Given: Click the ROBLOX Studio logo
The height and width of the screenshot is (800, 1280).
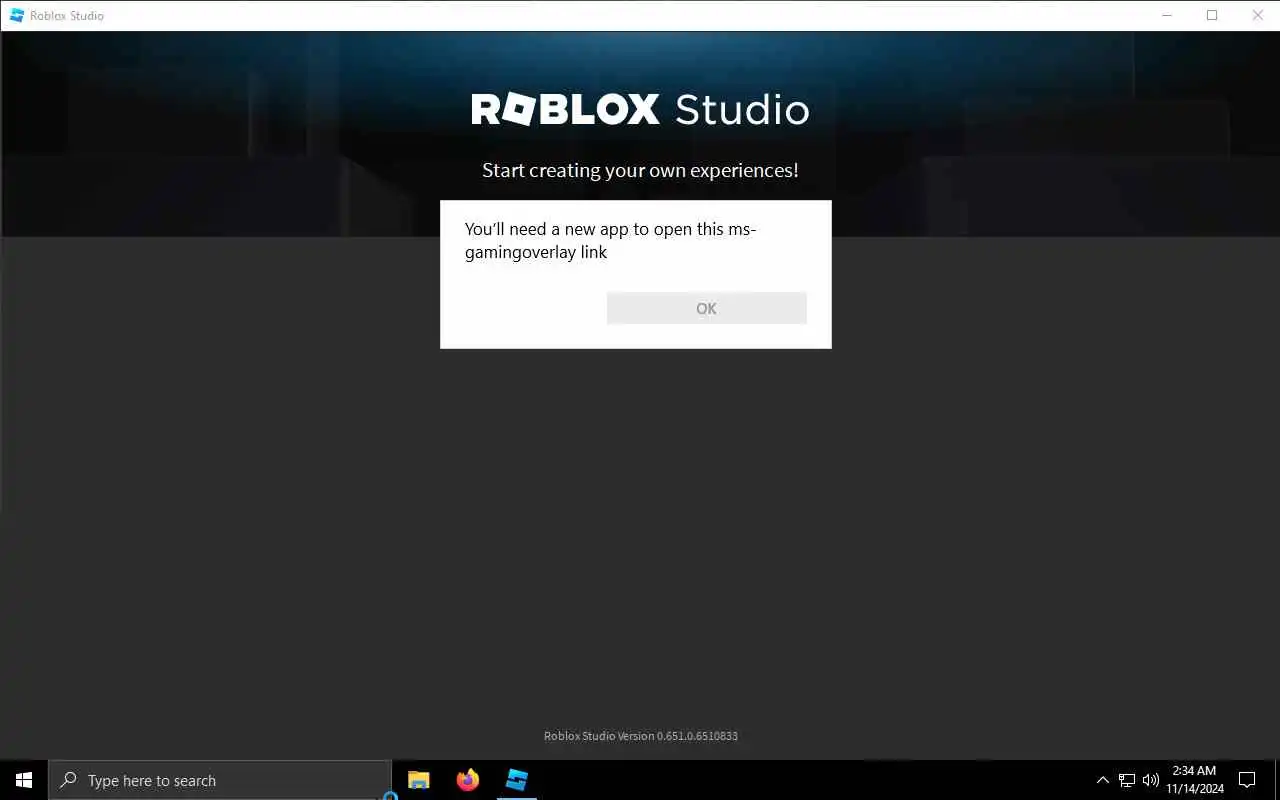Looking at the screenshot, I should tap(640, 109).
